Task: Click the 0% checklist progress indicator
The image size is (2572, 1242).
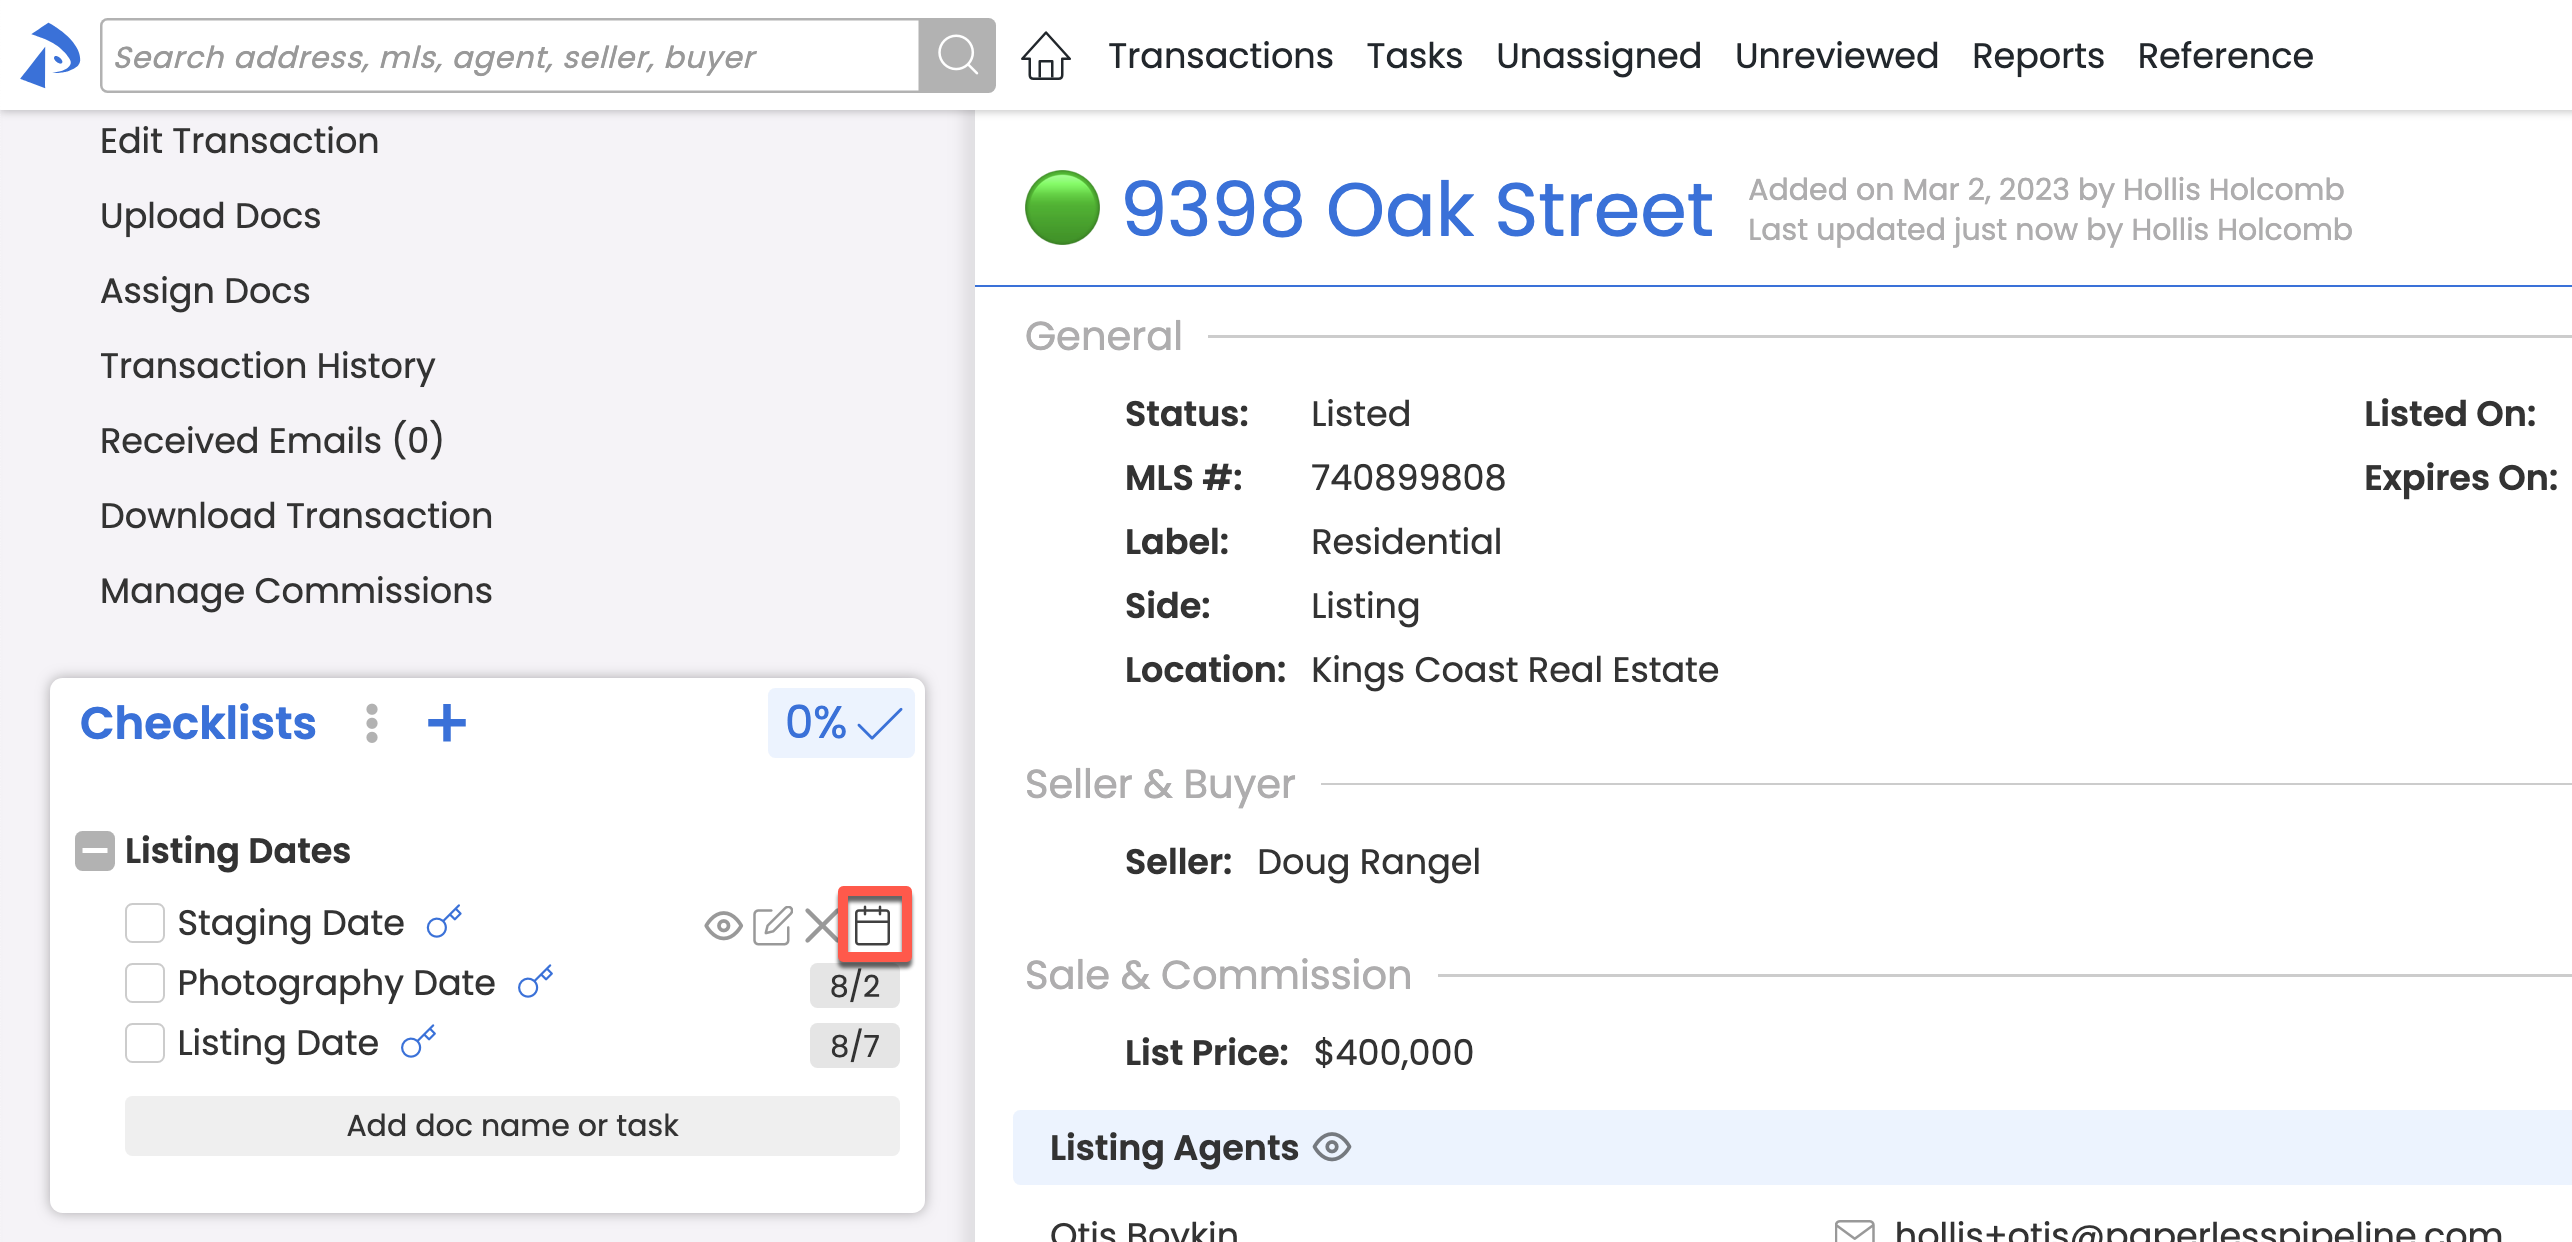Action: coord(841,723)
